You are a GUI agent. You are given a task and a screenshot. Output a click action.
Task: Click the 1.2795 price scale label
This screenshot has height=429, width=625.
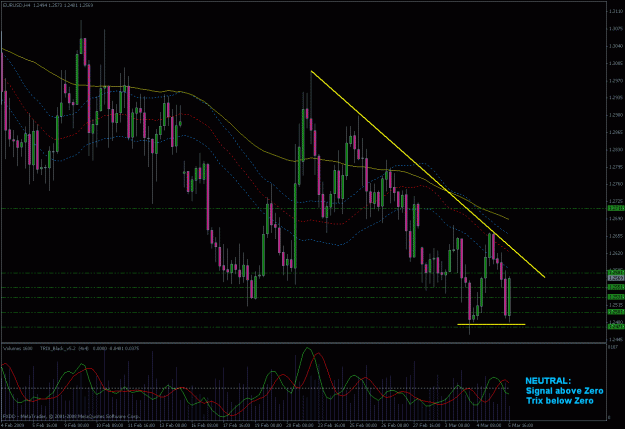pyautogui.click(x=616, y=167)
